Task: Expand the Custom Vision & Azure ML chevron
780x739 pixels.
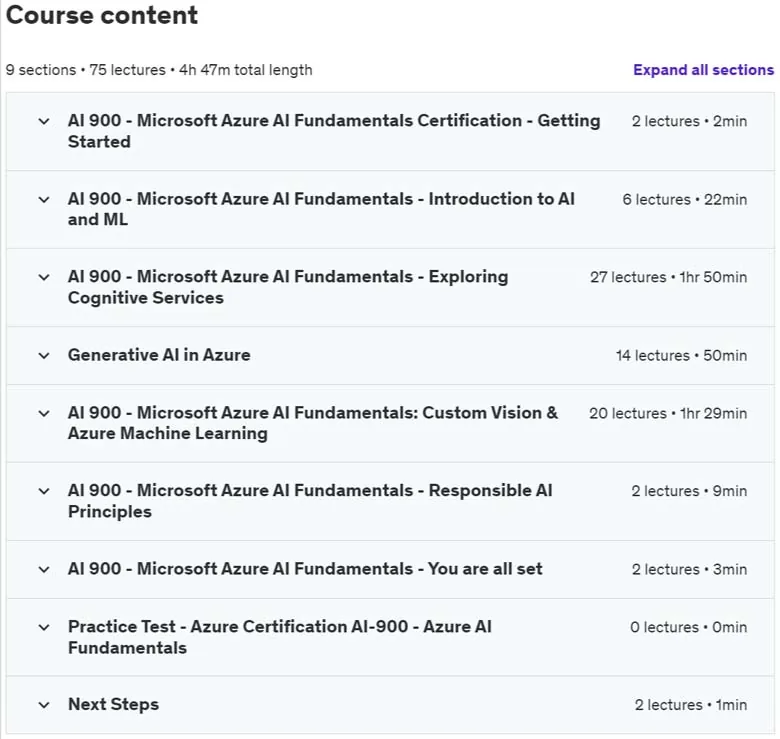Action: 44,414
